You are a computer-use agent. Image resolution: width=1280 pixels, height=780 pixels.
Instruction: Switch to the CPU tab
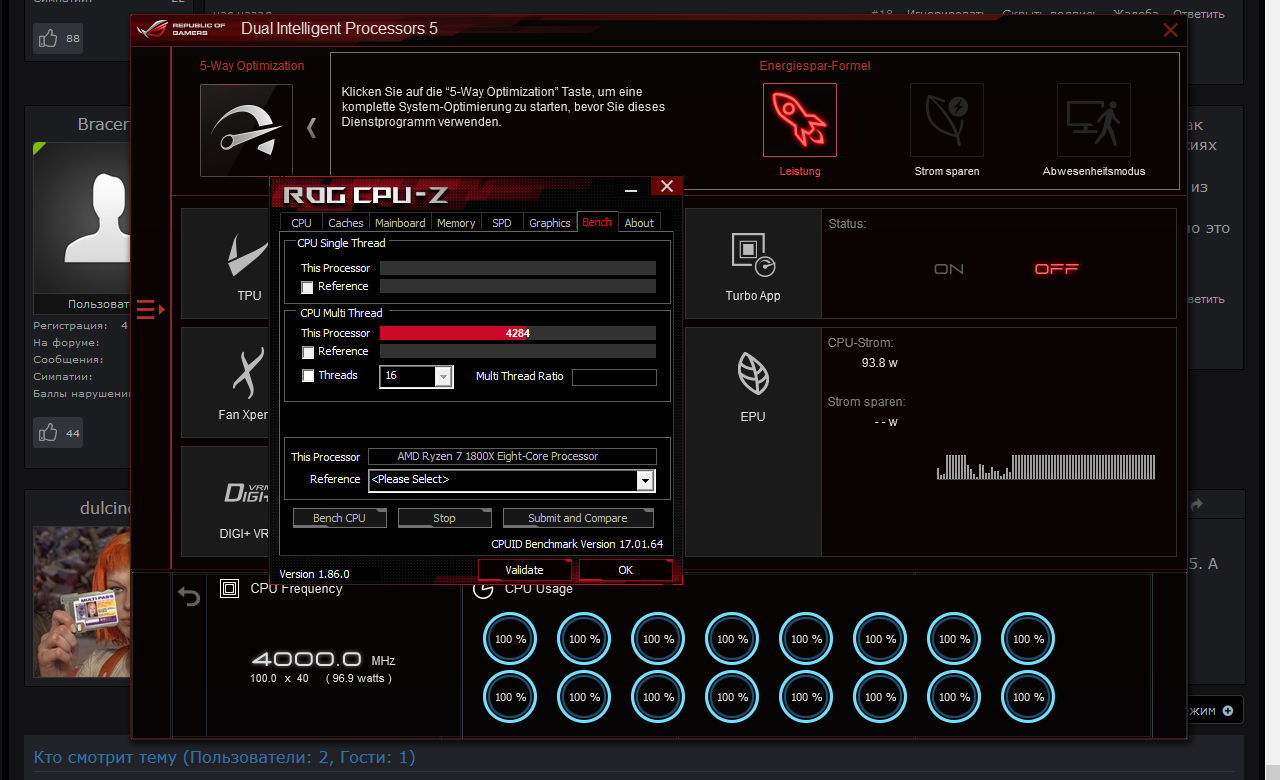pyautogui.click(x=301, y=223)
